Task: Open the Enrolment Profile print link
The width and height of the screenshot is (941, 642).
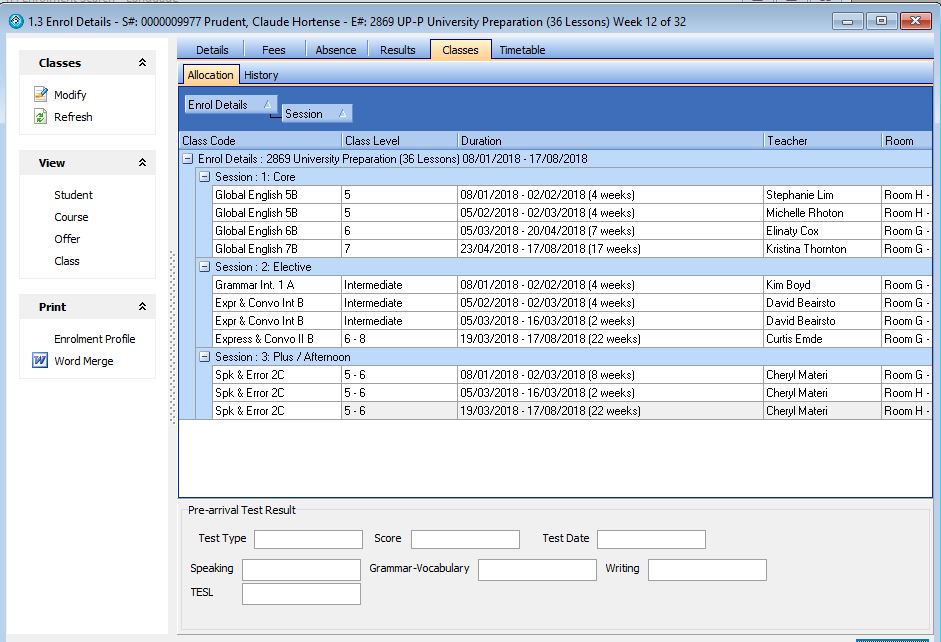Action: point(94,339)
